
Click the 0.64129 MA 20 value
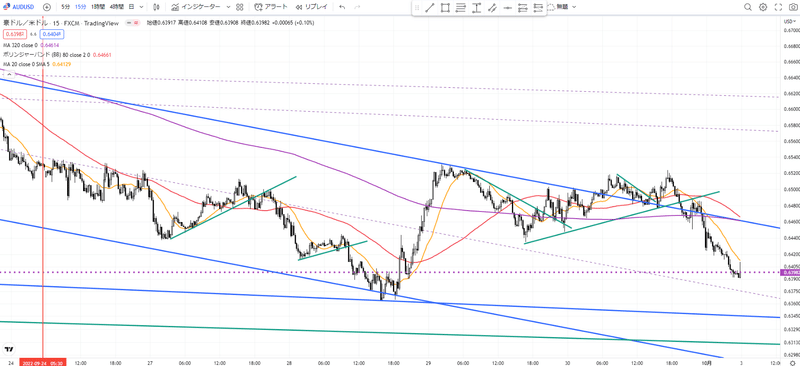point(61,63)
